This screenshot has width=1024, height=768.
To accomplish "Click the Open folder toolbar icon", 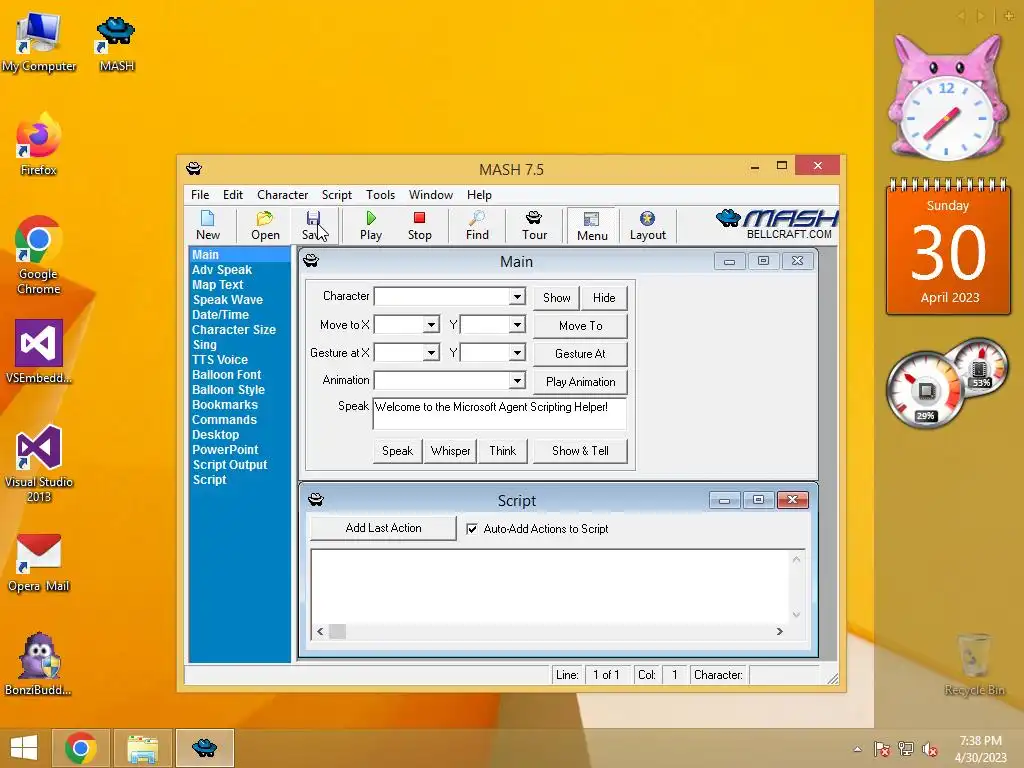I will click(x=265, y=225).
